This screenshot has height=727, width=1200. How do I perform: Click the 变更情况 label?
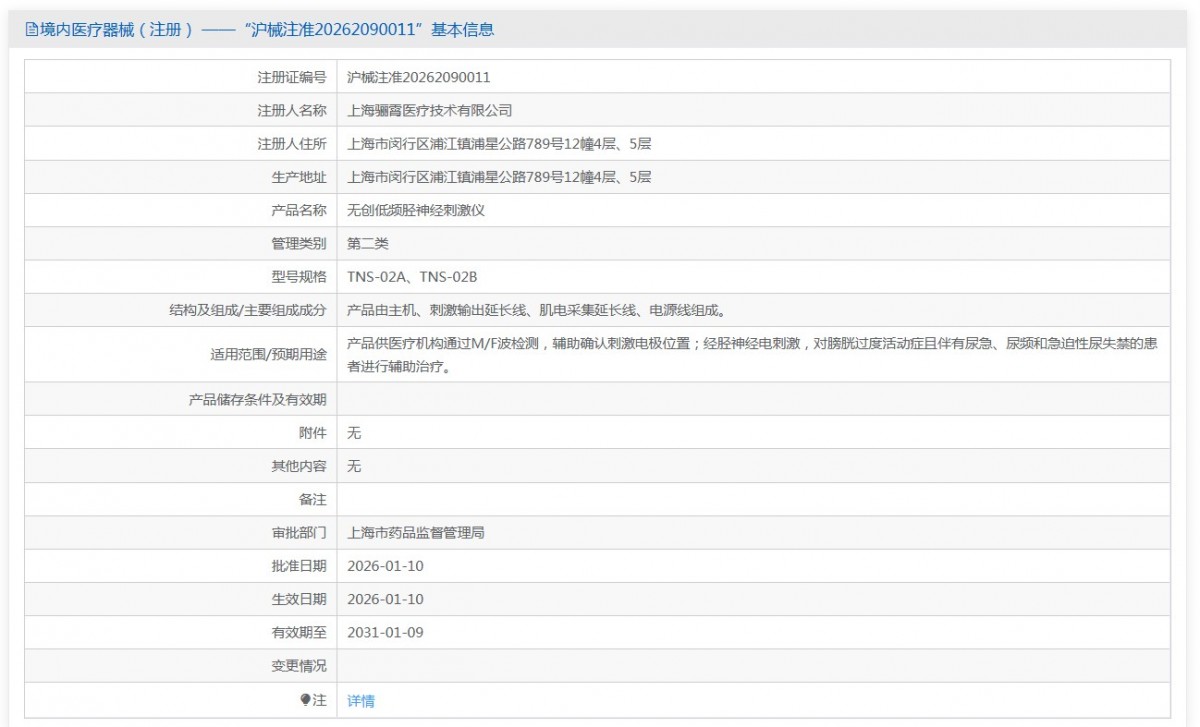point(299,666)
